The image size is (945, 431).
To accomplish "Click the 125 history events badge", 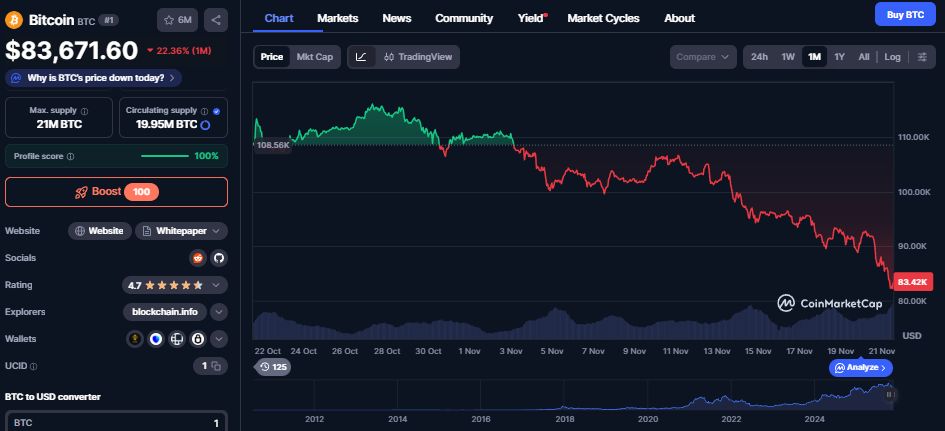I will click(274, 367).
